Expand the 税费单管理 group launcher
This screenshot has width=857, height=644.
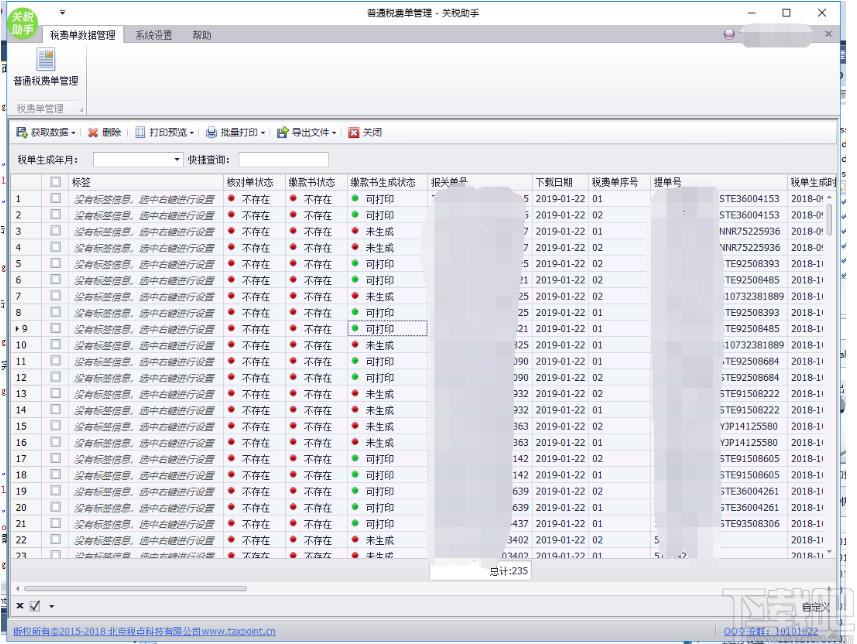point(81,109)
